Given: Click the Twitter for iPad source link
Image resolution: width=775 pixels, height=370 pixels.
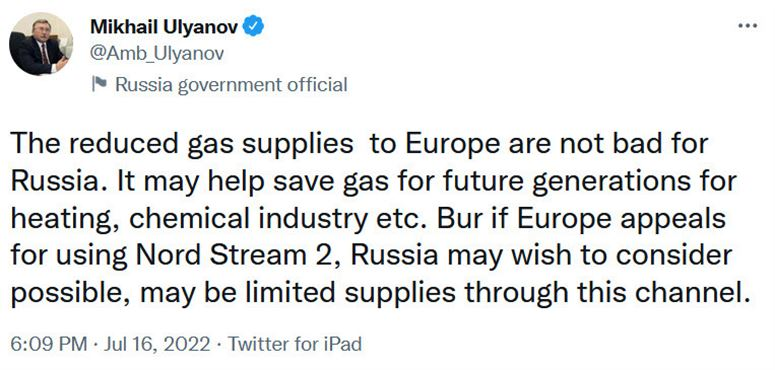Looking at the screenshot, I should pyautogui.click(x=295, y=343).
